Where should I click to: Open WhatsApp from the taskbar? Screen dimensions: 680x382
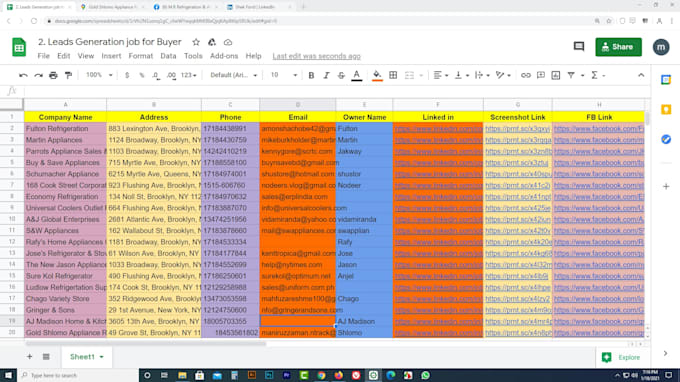[425, 375]
